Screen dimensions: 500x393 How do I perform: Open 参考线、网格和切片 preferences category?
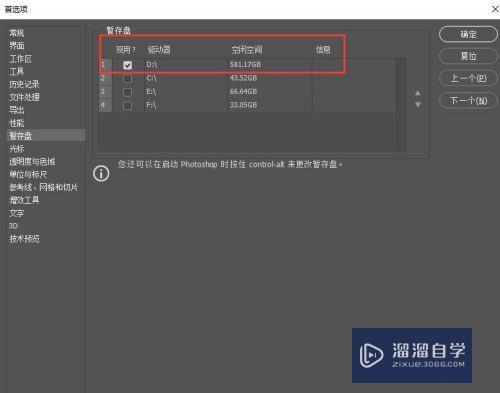click(x=44, y=187)
